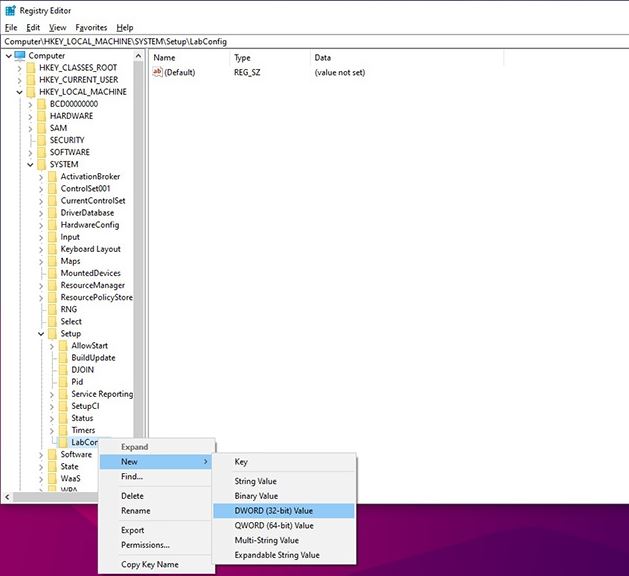Expand the Service Reporting key
This screenshot has width=629, height=576.
[52, 394]
